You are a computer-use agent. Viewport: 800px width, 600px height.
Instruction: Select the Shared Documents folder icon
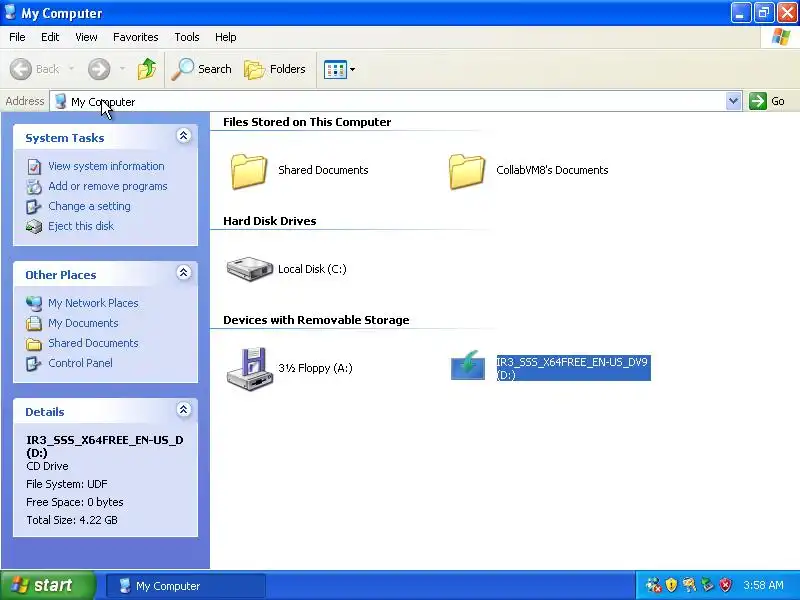248,171
